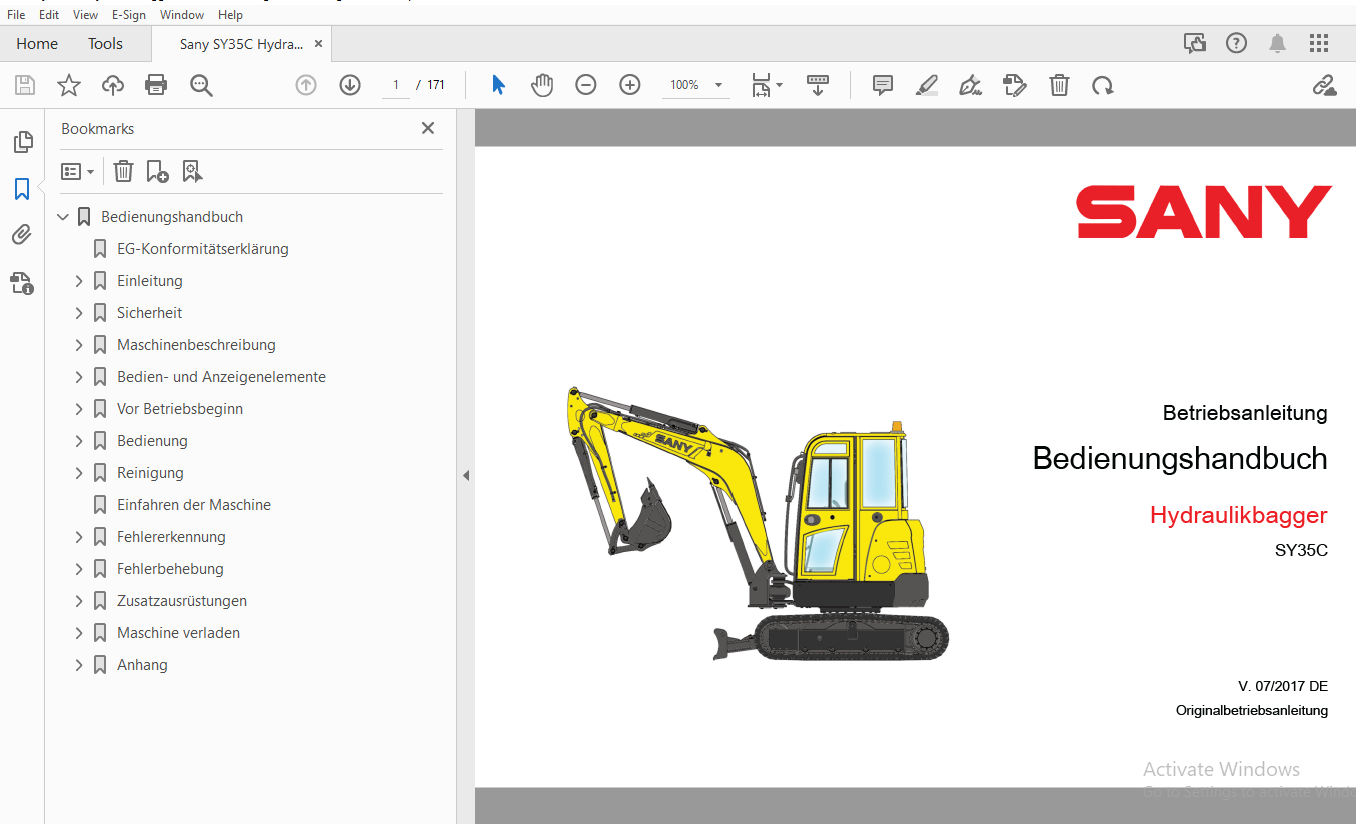The image size is (1356, 824).
Task: Expand the Einleitung bookmark
Action: (x=79, y=281)
